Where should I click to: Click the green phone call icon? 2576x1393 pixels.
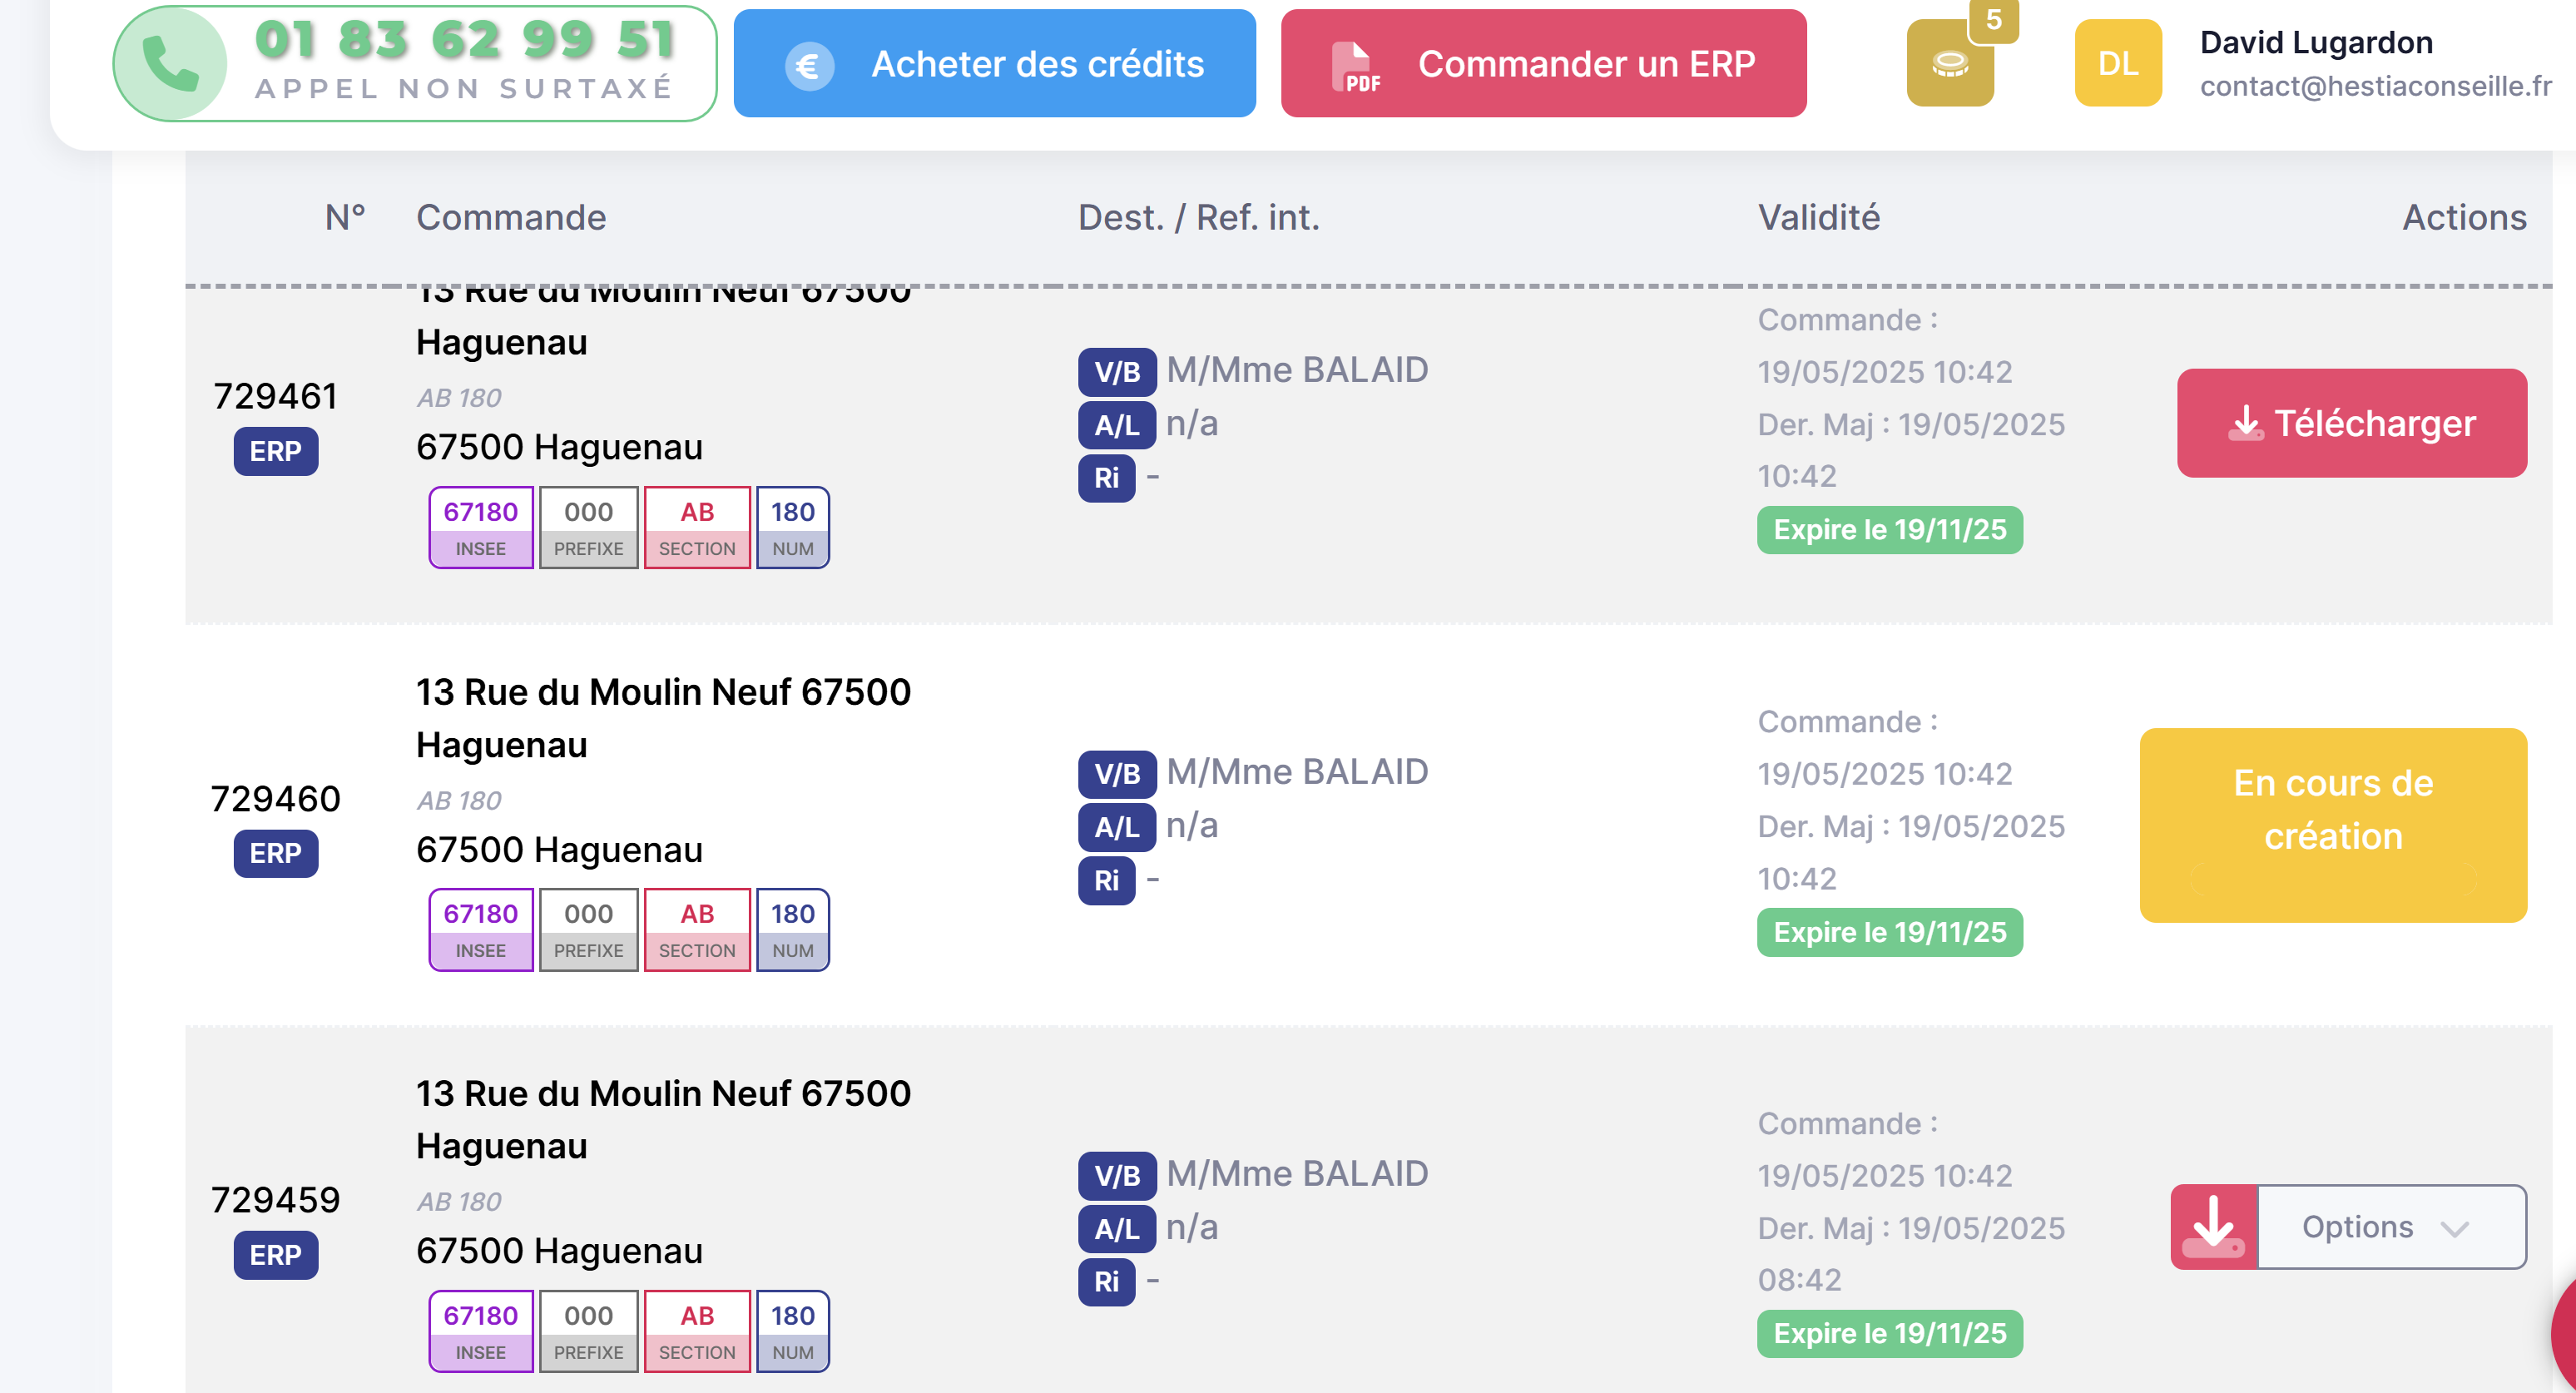point(171,63)
